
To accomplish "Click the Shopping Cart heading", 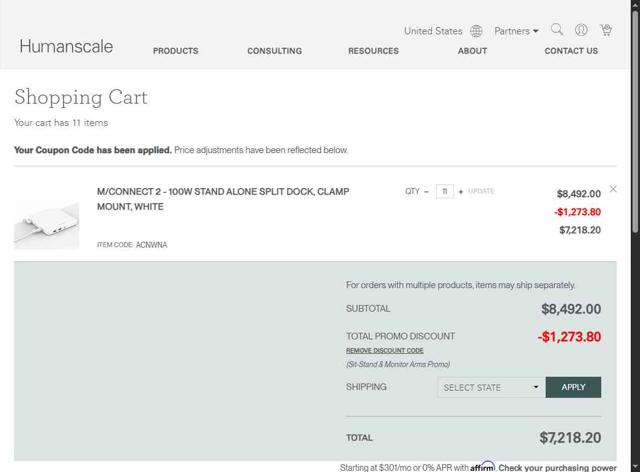I will (81, 98).
